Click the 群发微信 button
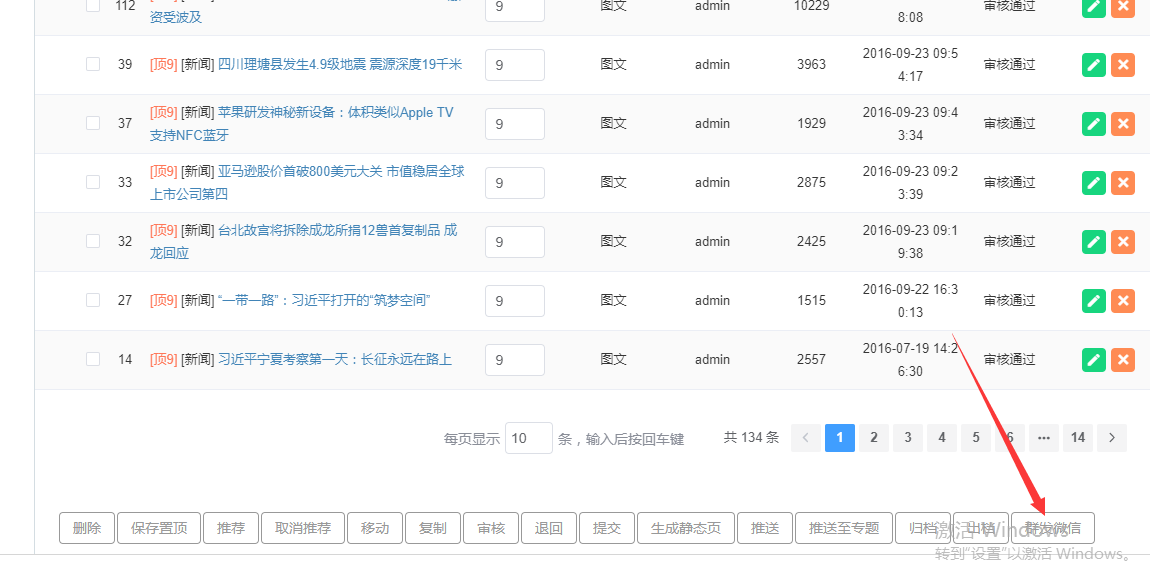 click(1052, 528)
